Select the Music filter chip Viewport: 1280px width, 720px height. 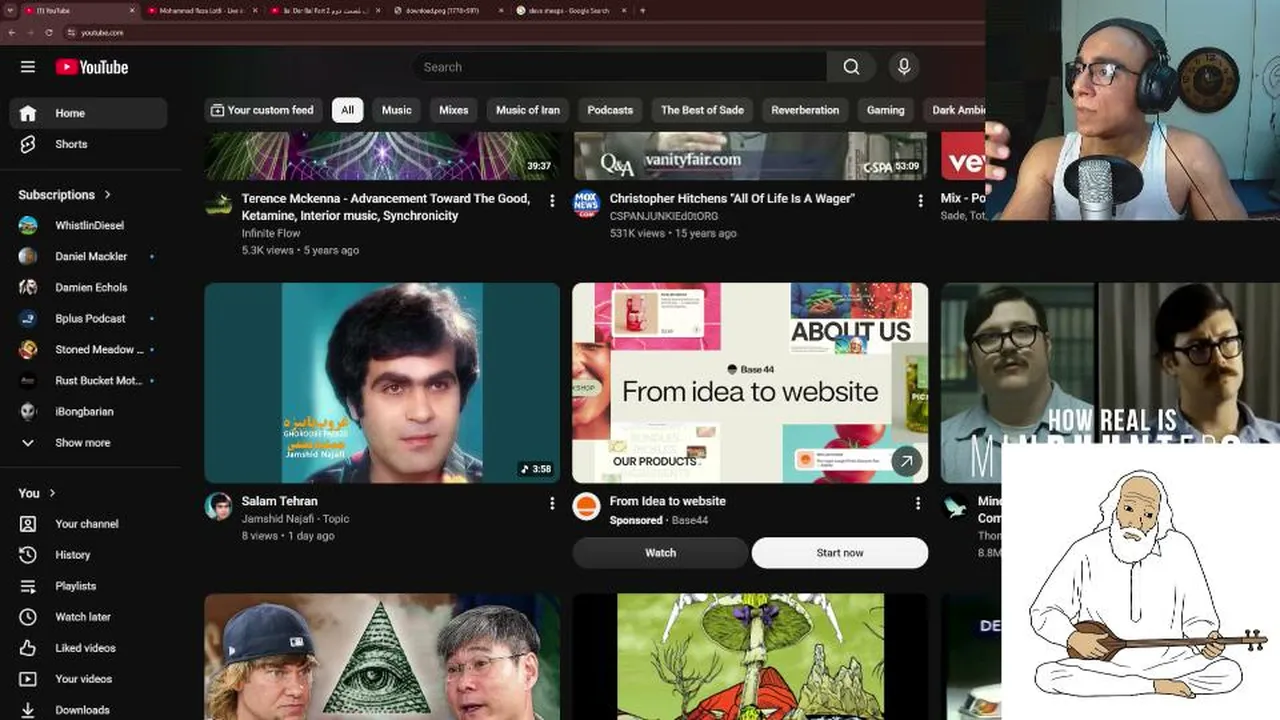[396, 110]
